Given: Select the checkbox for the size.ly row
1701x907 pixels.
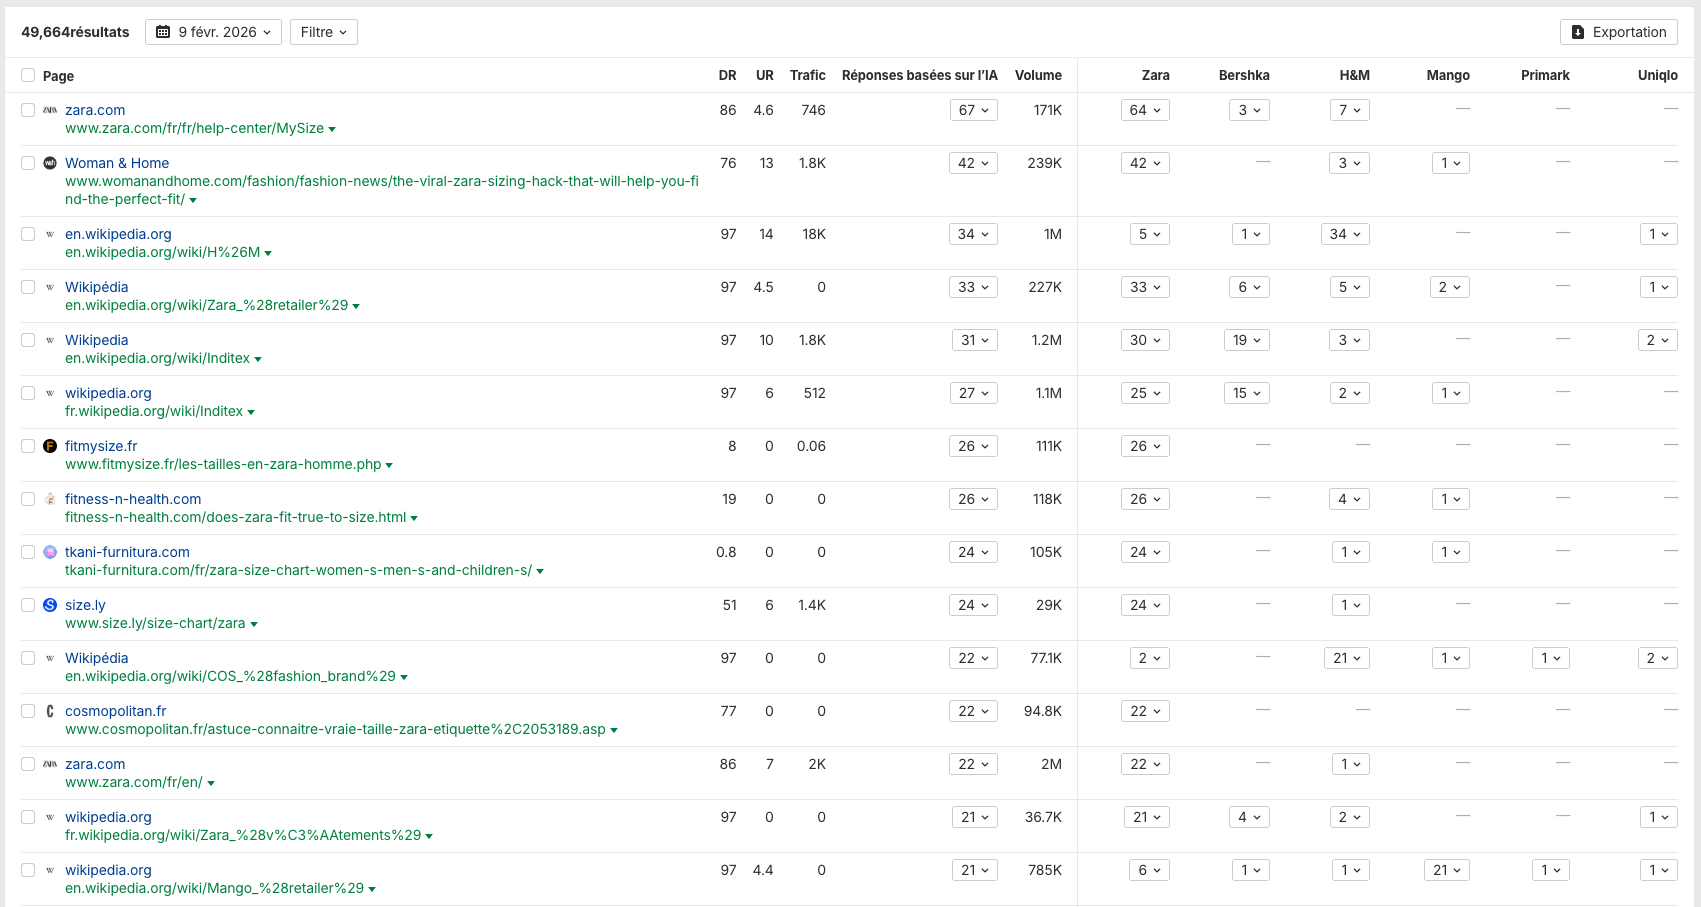Looking at the screenshot, I should [x=28, y=605].
